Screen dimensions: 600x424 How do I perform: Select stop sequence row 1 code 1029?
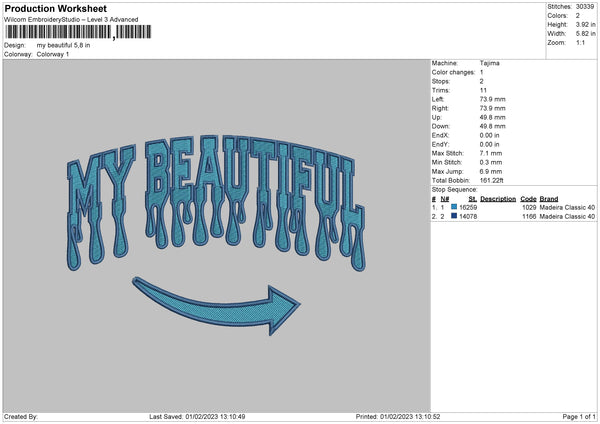pyautogui.click(x=528, y=207)
